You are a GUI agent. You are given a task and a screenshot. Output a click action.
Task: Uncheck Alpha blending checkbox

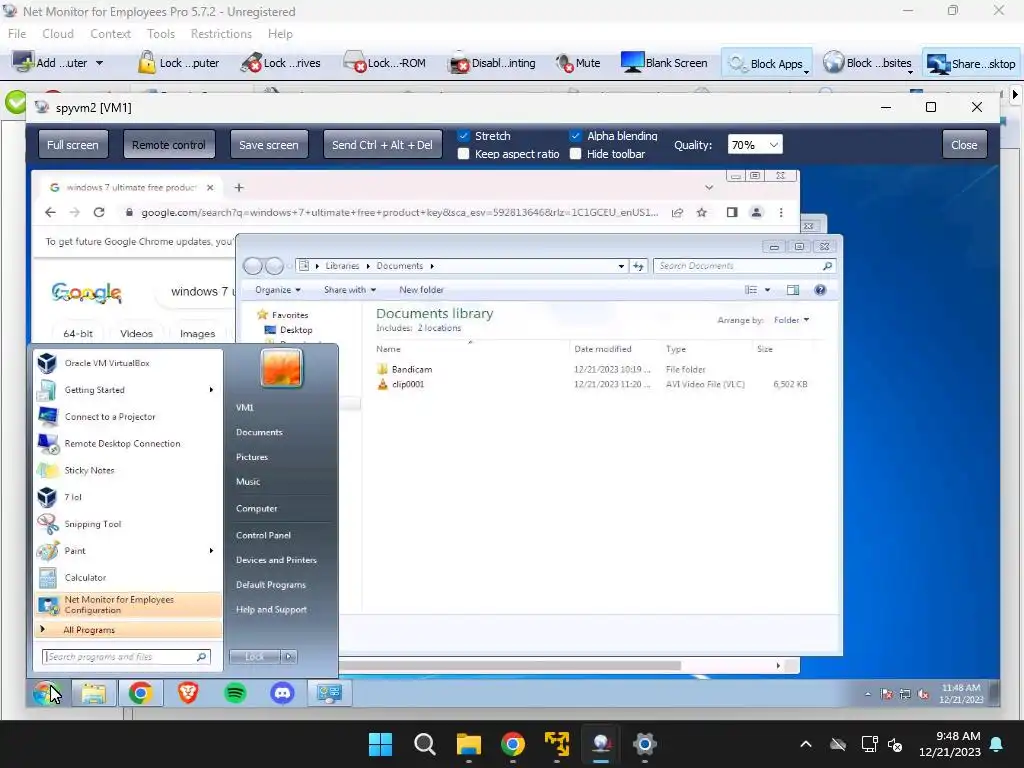575,136
